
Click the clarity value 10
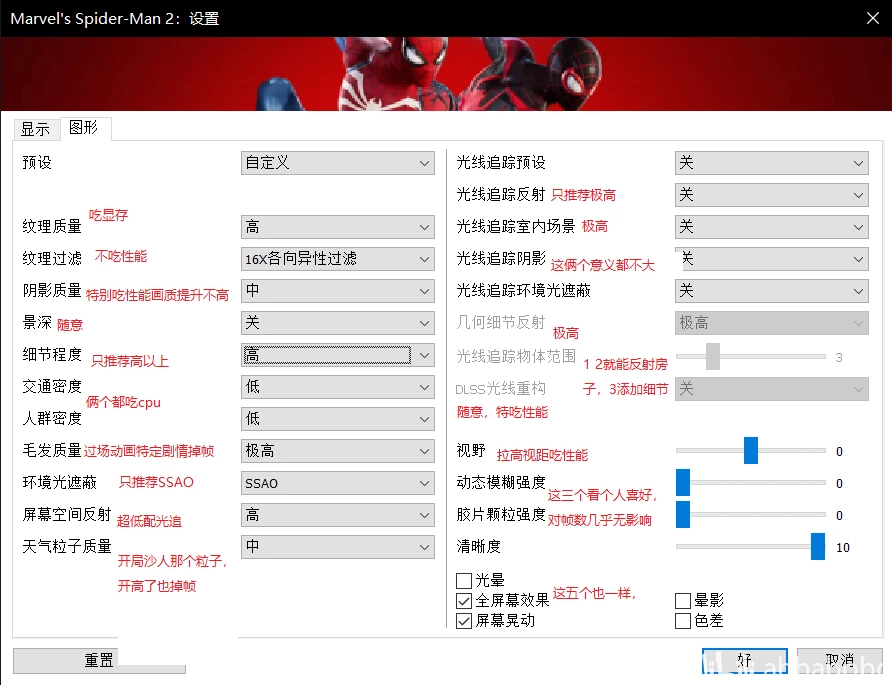pyautogui.click(x=843, y=547)
